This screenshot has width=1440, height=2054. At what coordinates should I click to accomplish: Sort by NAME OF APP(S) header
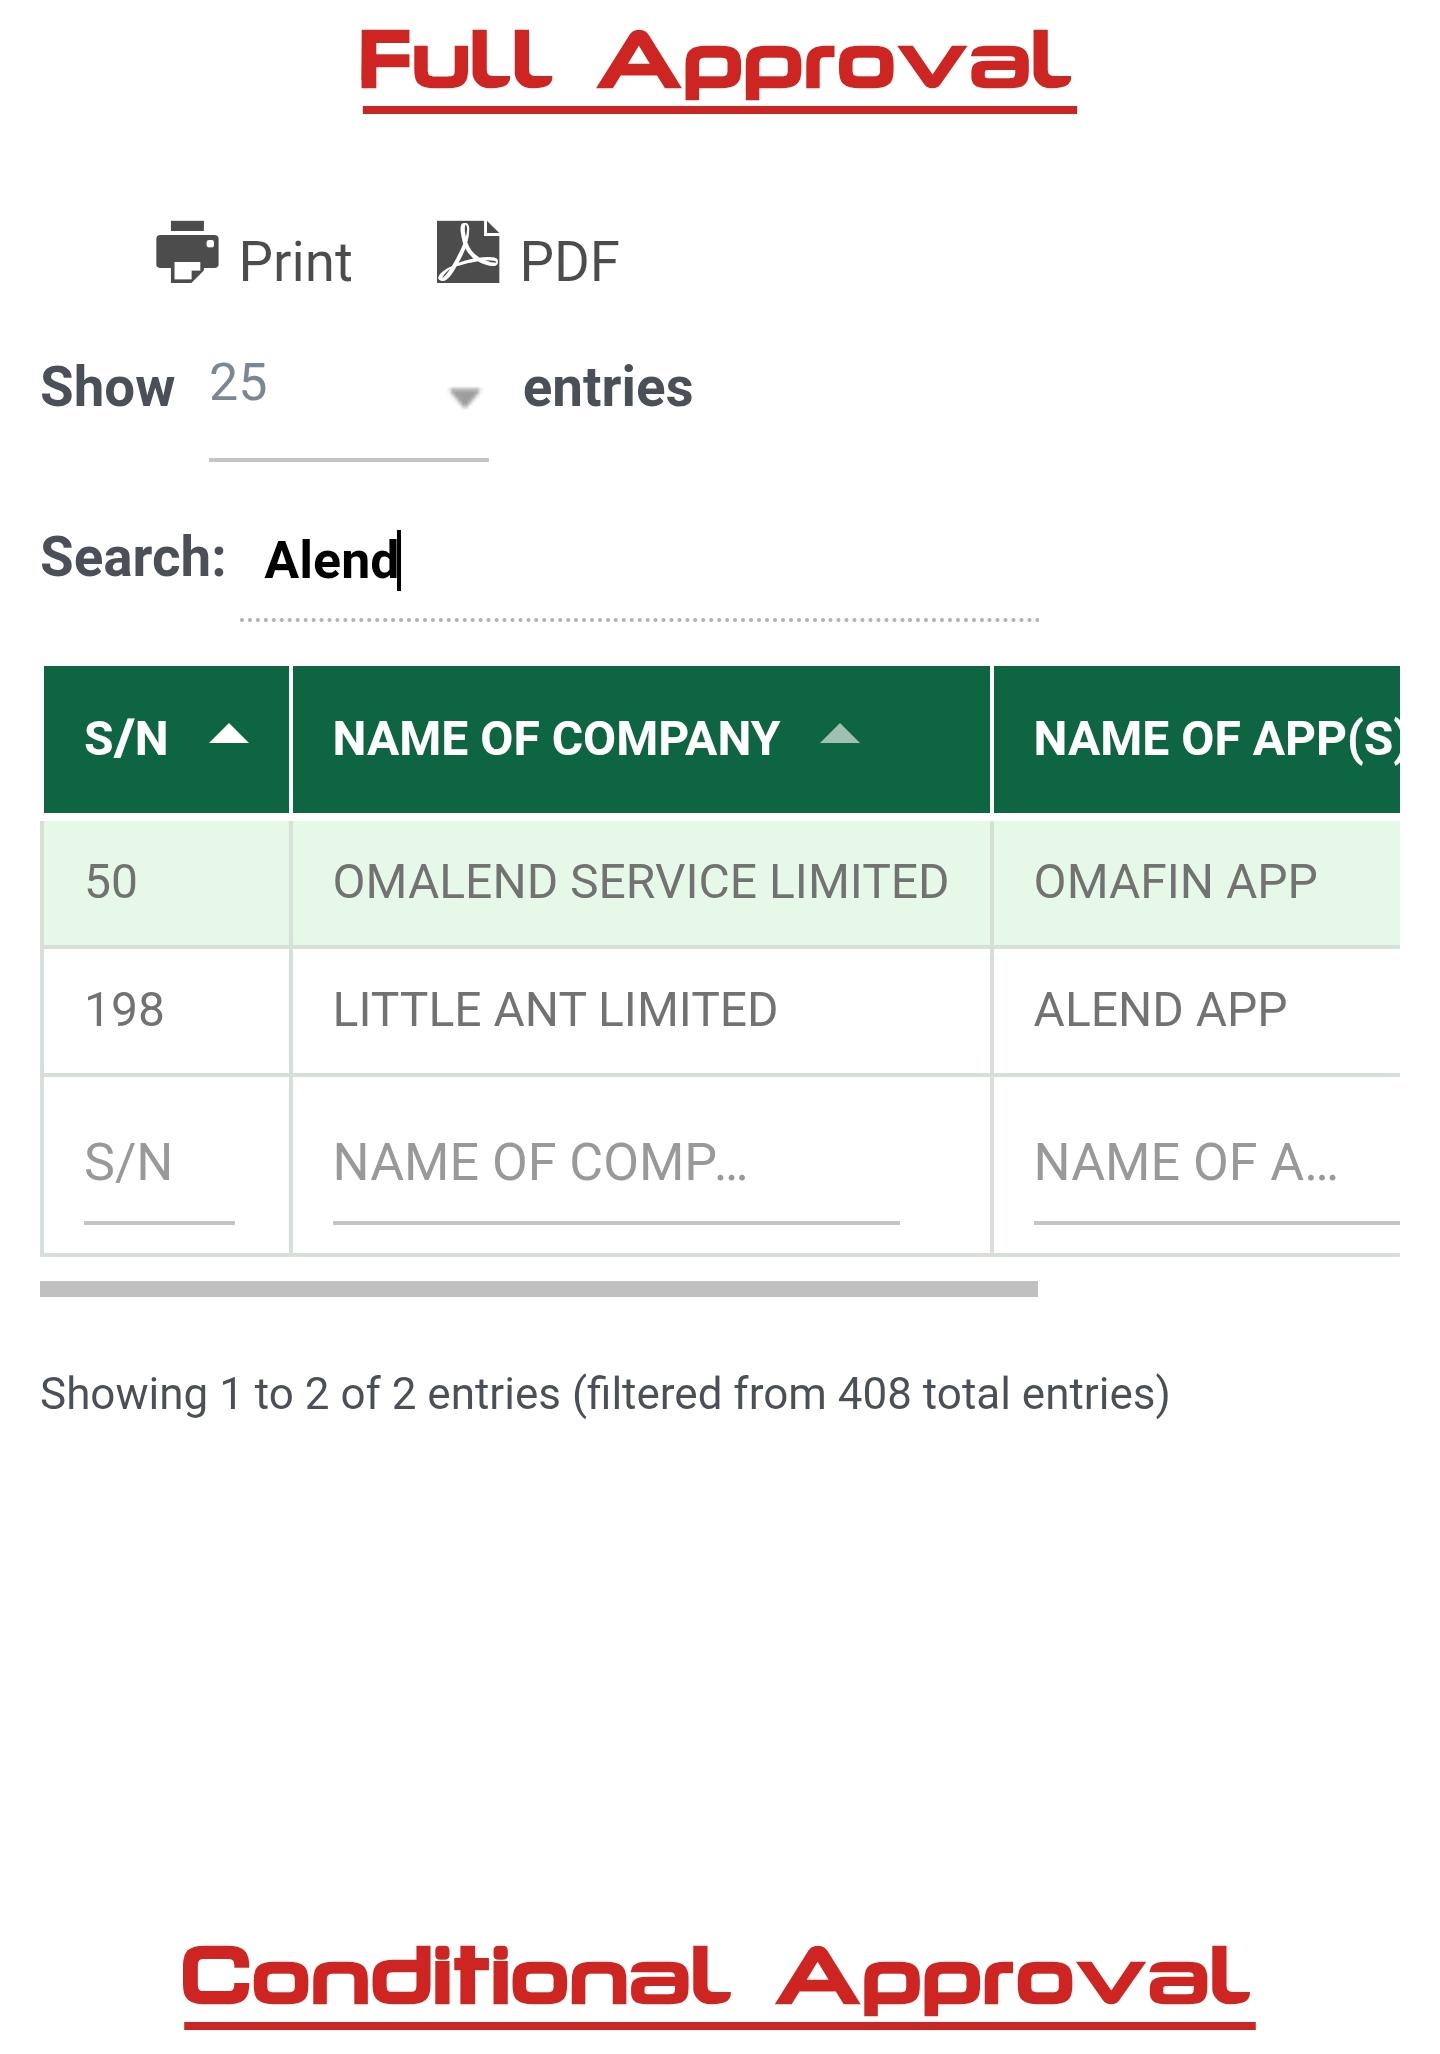click(x=1215, y=739)
